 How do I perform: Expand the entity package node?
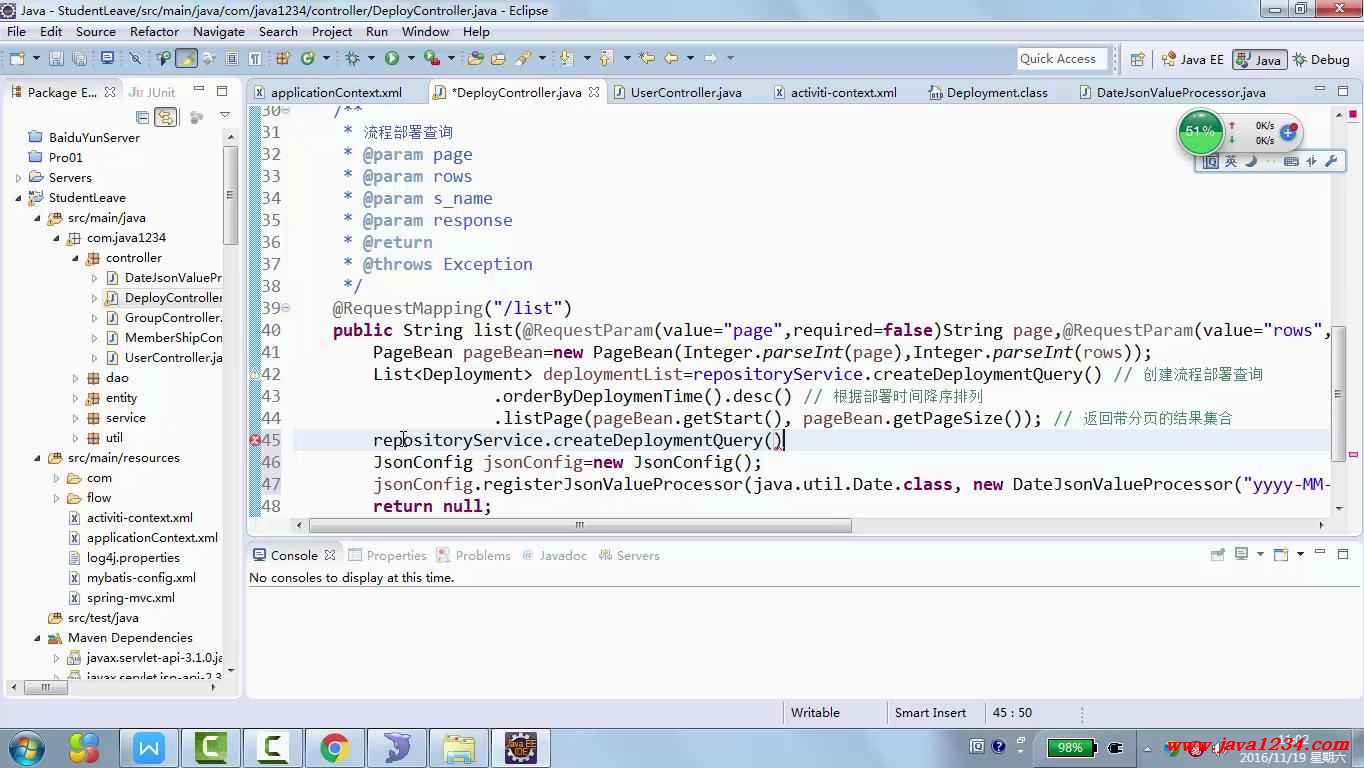75,398
